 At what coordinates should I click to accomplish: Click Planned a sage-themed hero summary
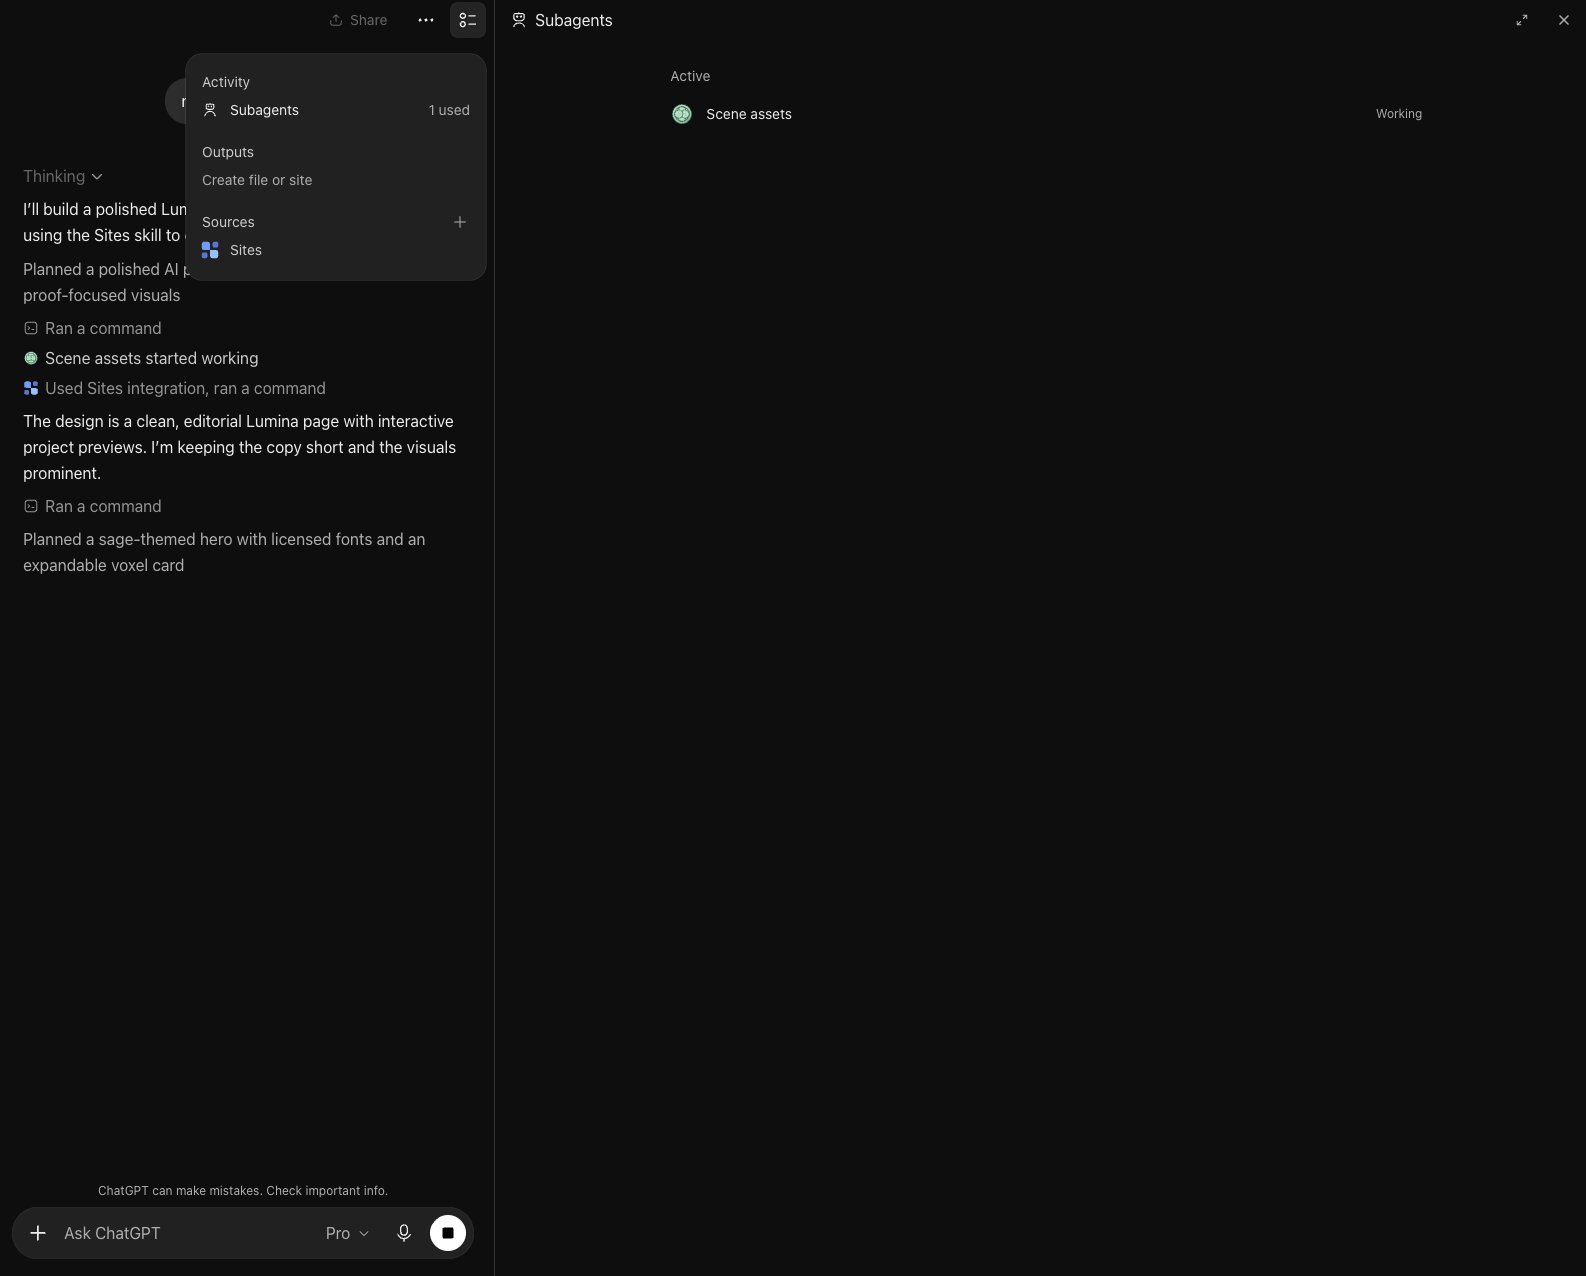tap(224, 552)
